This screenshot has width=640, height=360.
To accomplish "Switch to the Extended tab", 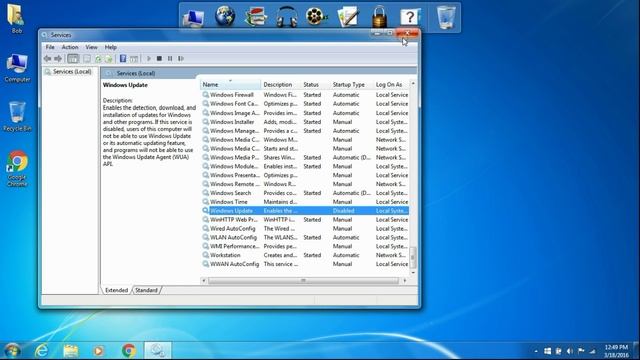I will (x=116, y=290).
